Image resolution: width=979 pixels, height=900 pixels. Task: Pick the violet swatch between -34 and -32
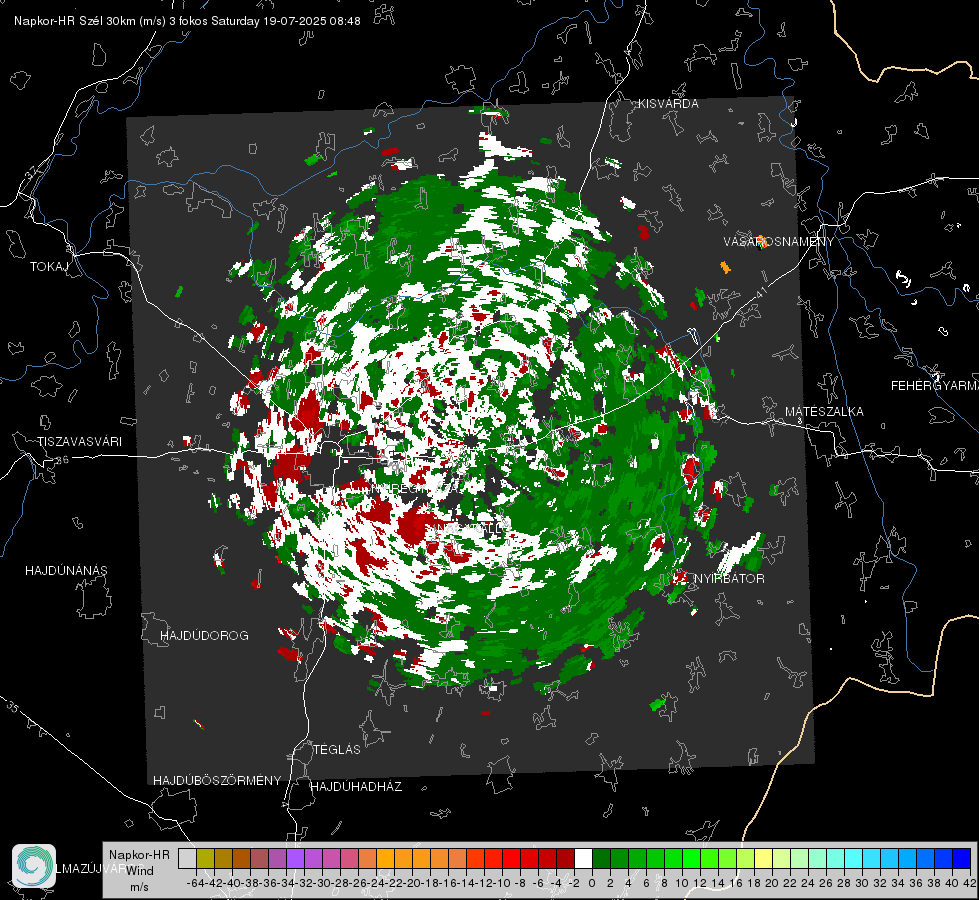(x=295, y=858)
